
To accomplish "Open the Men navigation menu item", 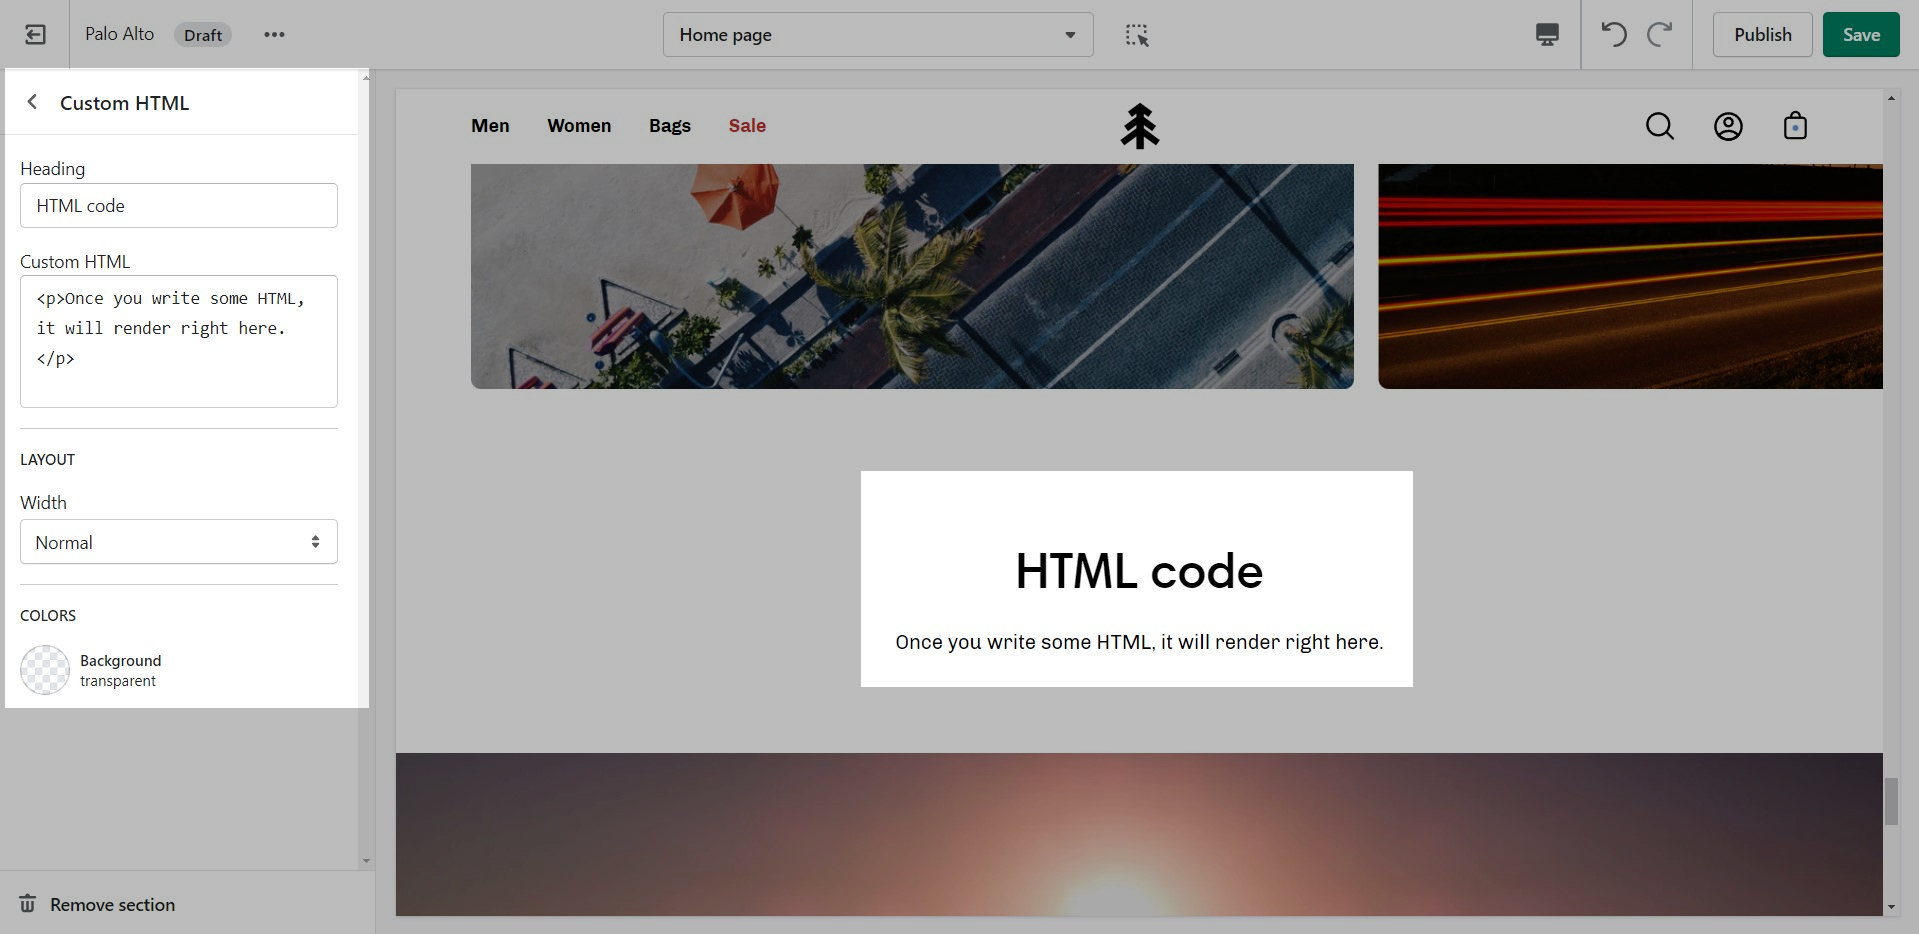I will click(x=490, y=126).
